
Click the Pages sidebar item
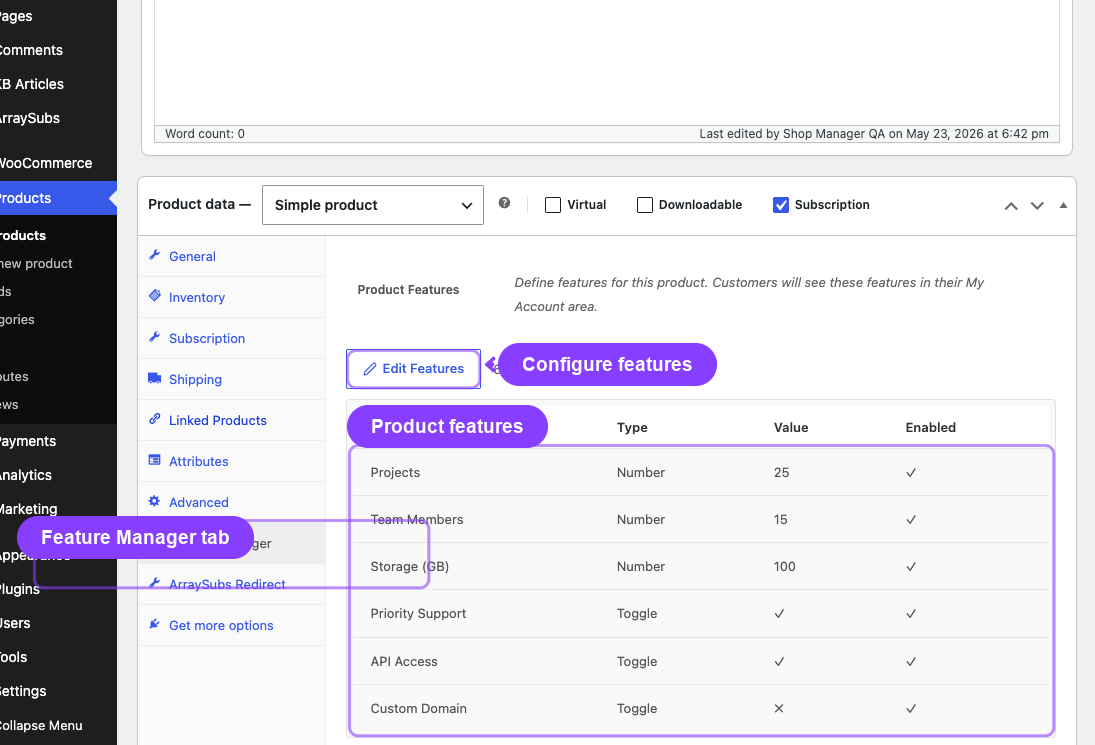(58, 16)
